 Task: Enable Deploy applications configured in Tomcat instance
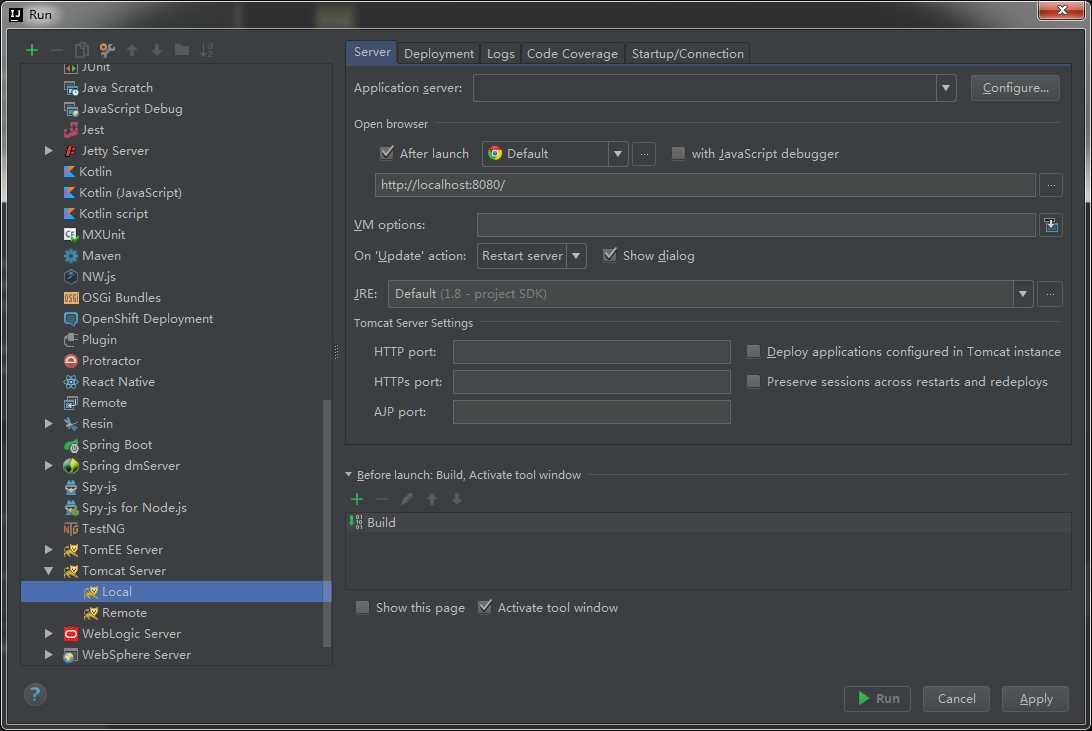click(x=753, y=351)
